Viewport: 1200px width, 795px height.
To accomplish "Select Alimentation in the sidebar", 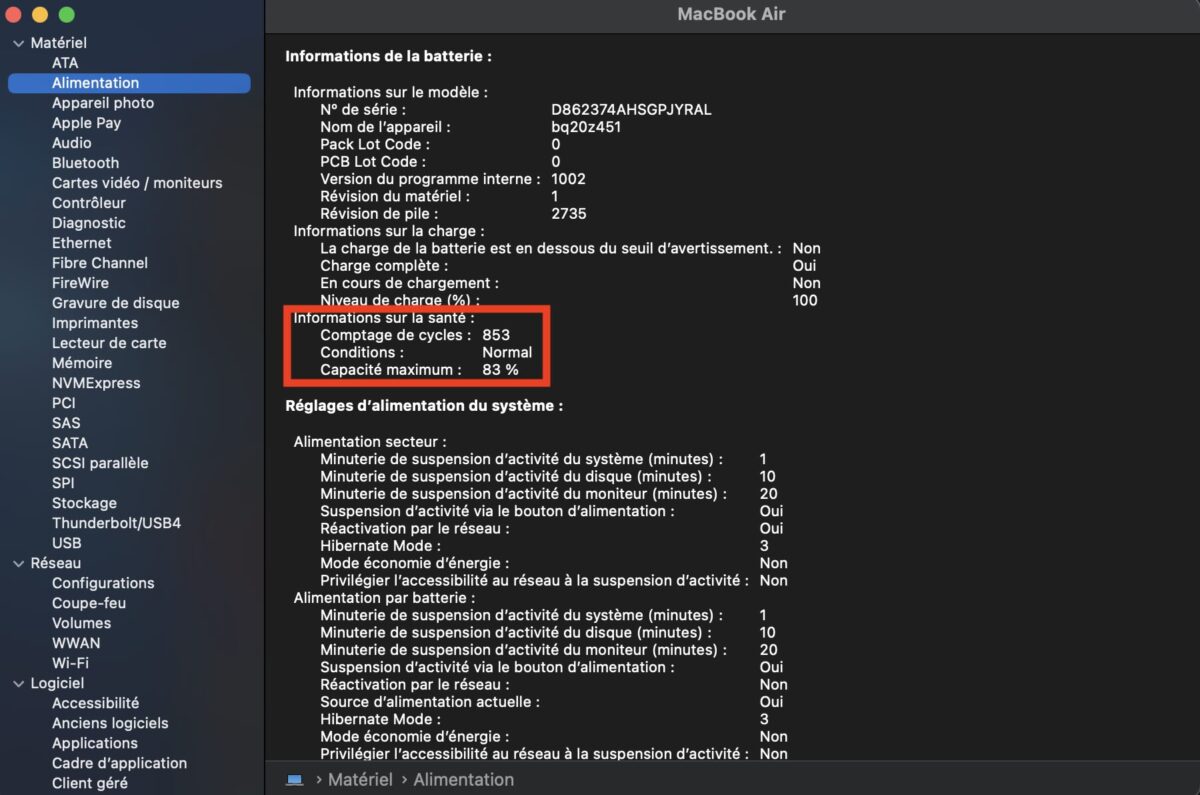I will point(129,83).
